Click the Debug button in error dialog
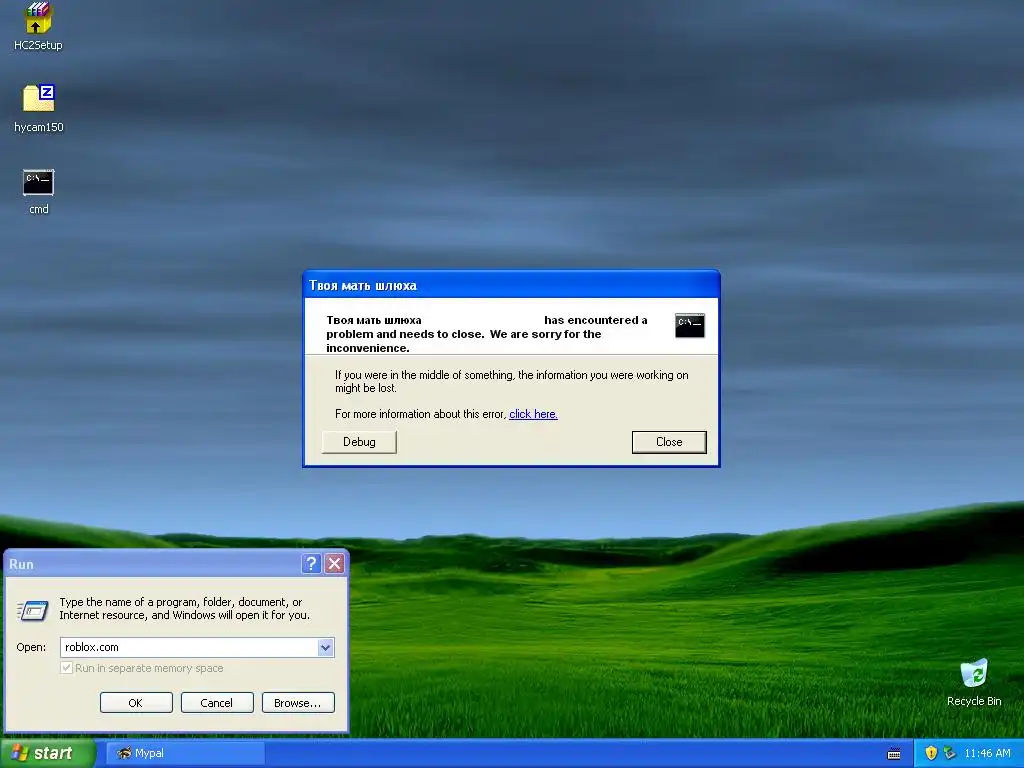Screen dimensions: 1024x768 [359, 442]
